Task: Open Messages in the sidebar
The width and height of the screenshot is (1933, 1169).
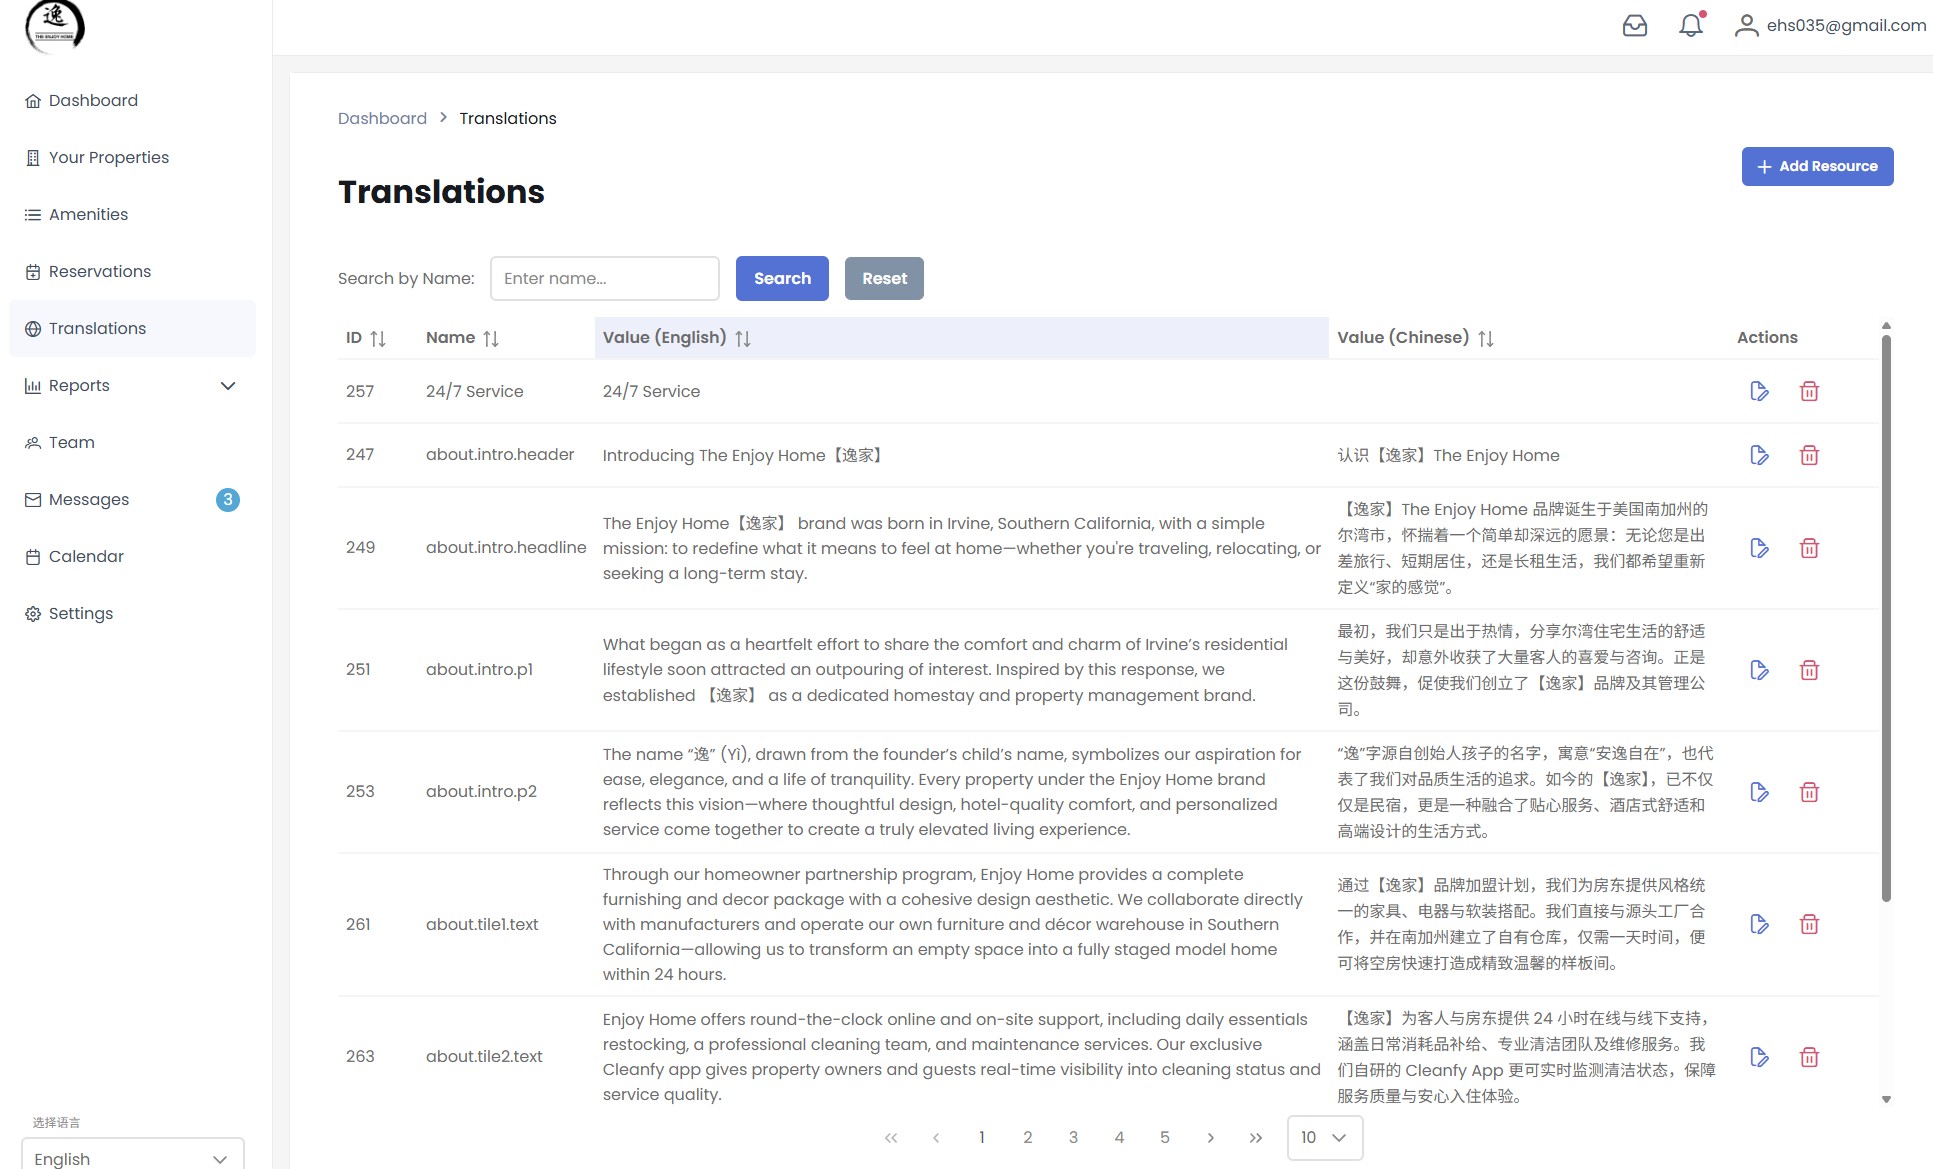Action: click(89, 500)
